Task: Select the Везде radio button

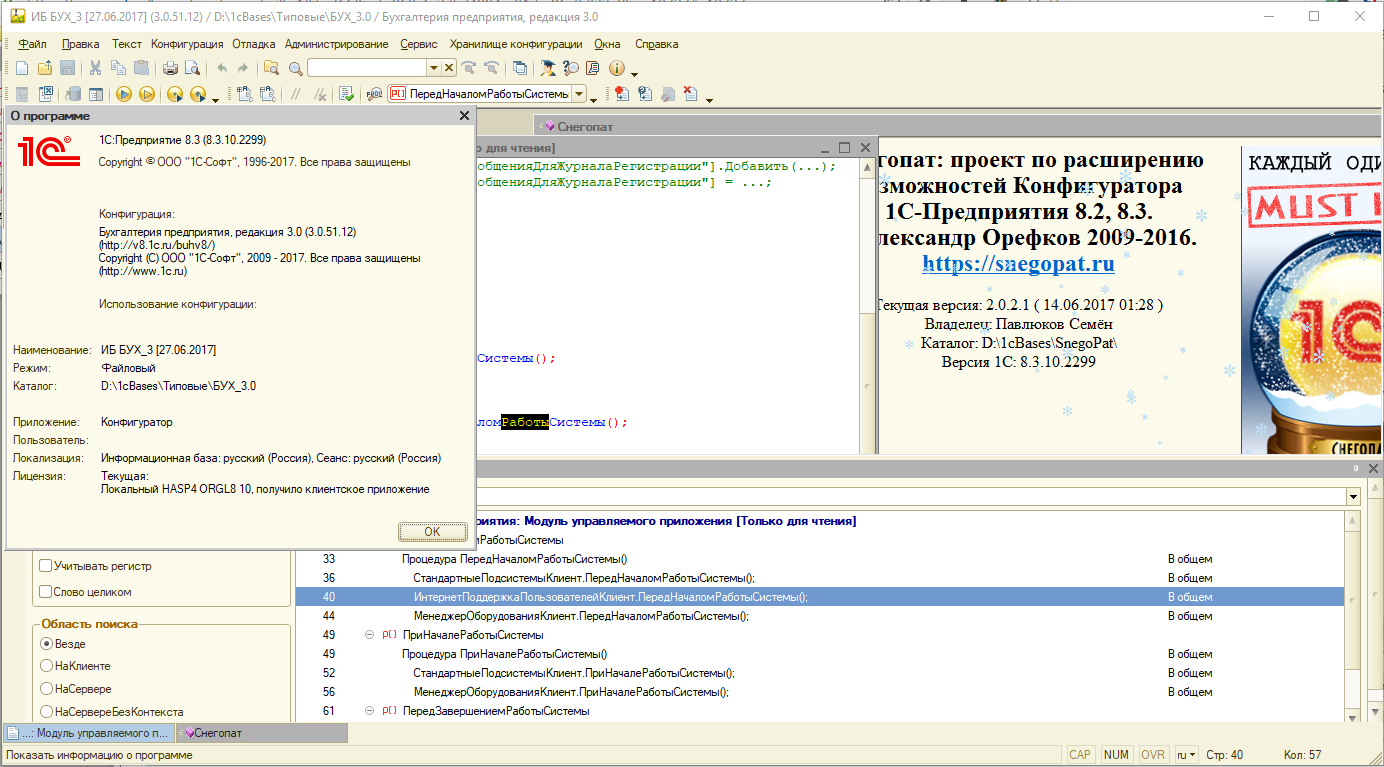Action: pos(46,643)
